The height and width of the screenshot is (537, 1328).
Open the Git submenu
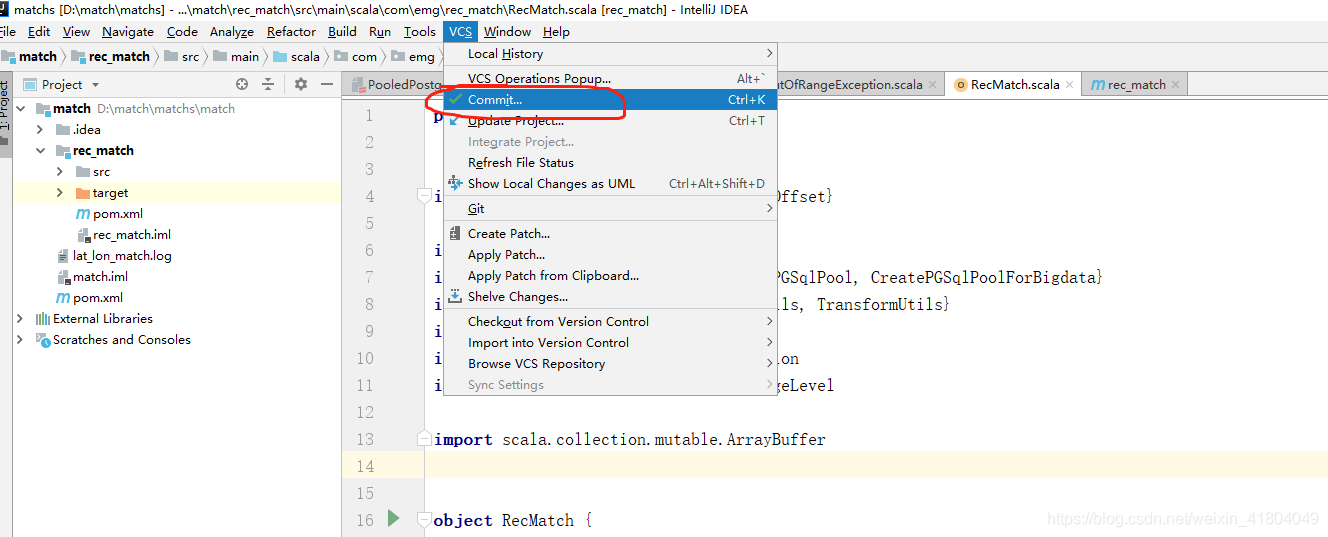pyautogui.click(x=610, y=209)
